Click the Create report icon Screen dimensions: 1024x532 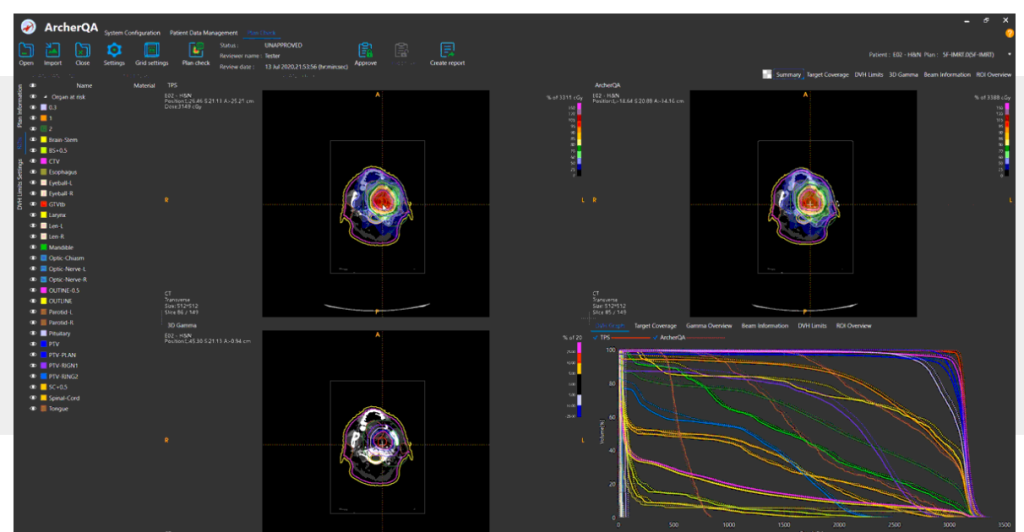(x=447, y=50)
